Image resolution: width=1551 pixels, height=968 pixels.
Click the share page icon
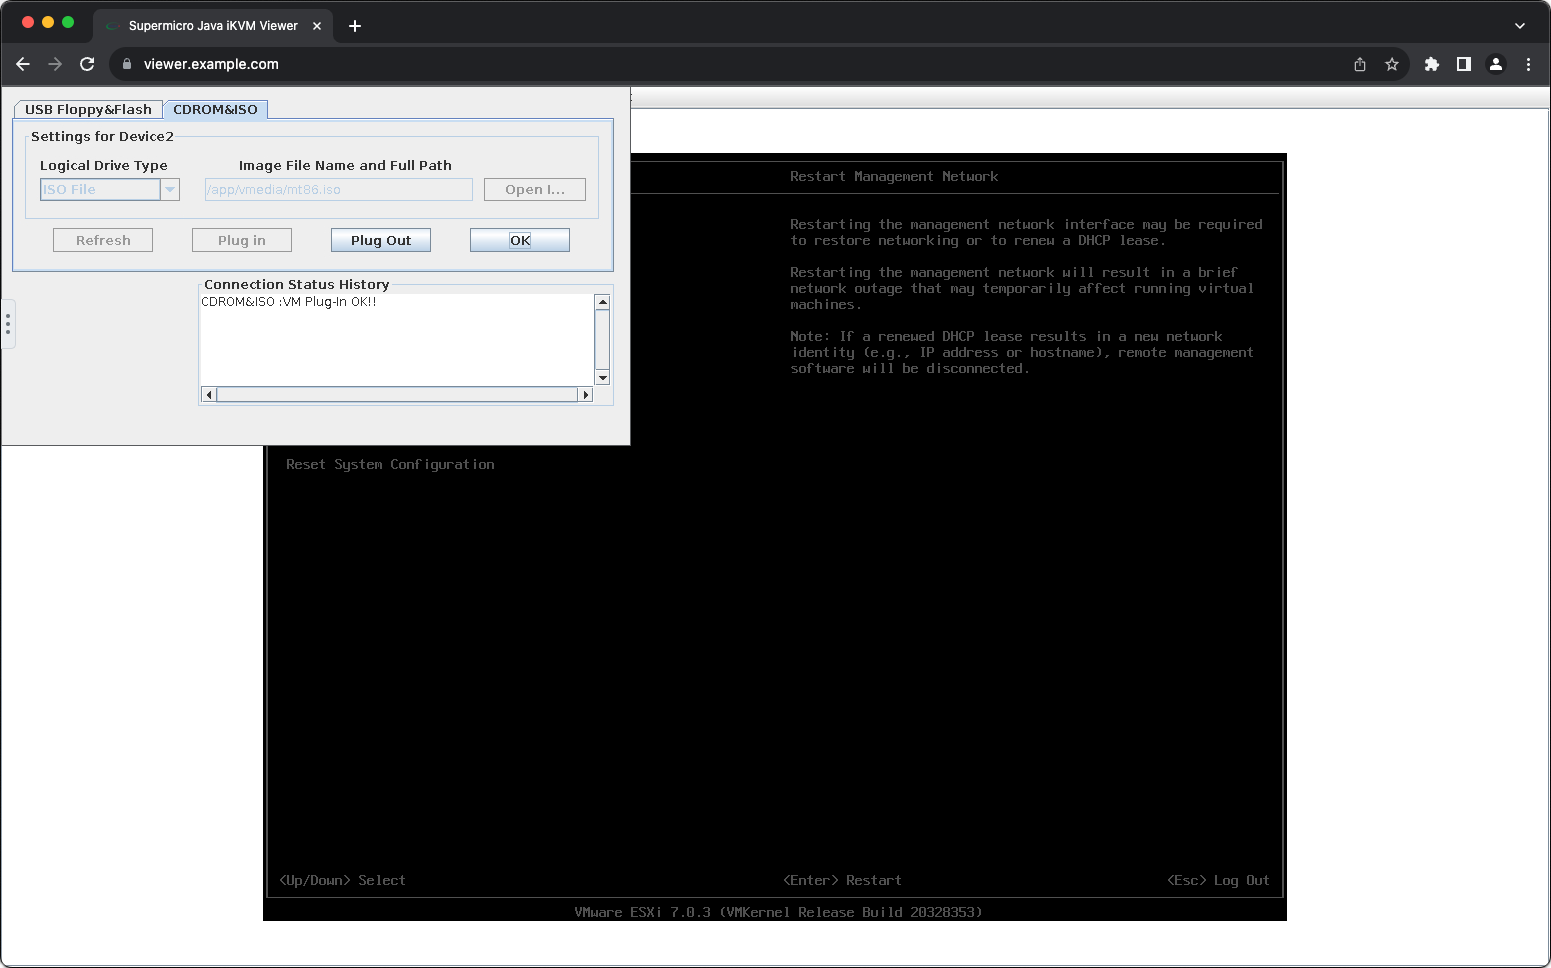tap(1360, 64)
